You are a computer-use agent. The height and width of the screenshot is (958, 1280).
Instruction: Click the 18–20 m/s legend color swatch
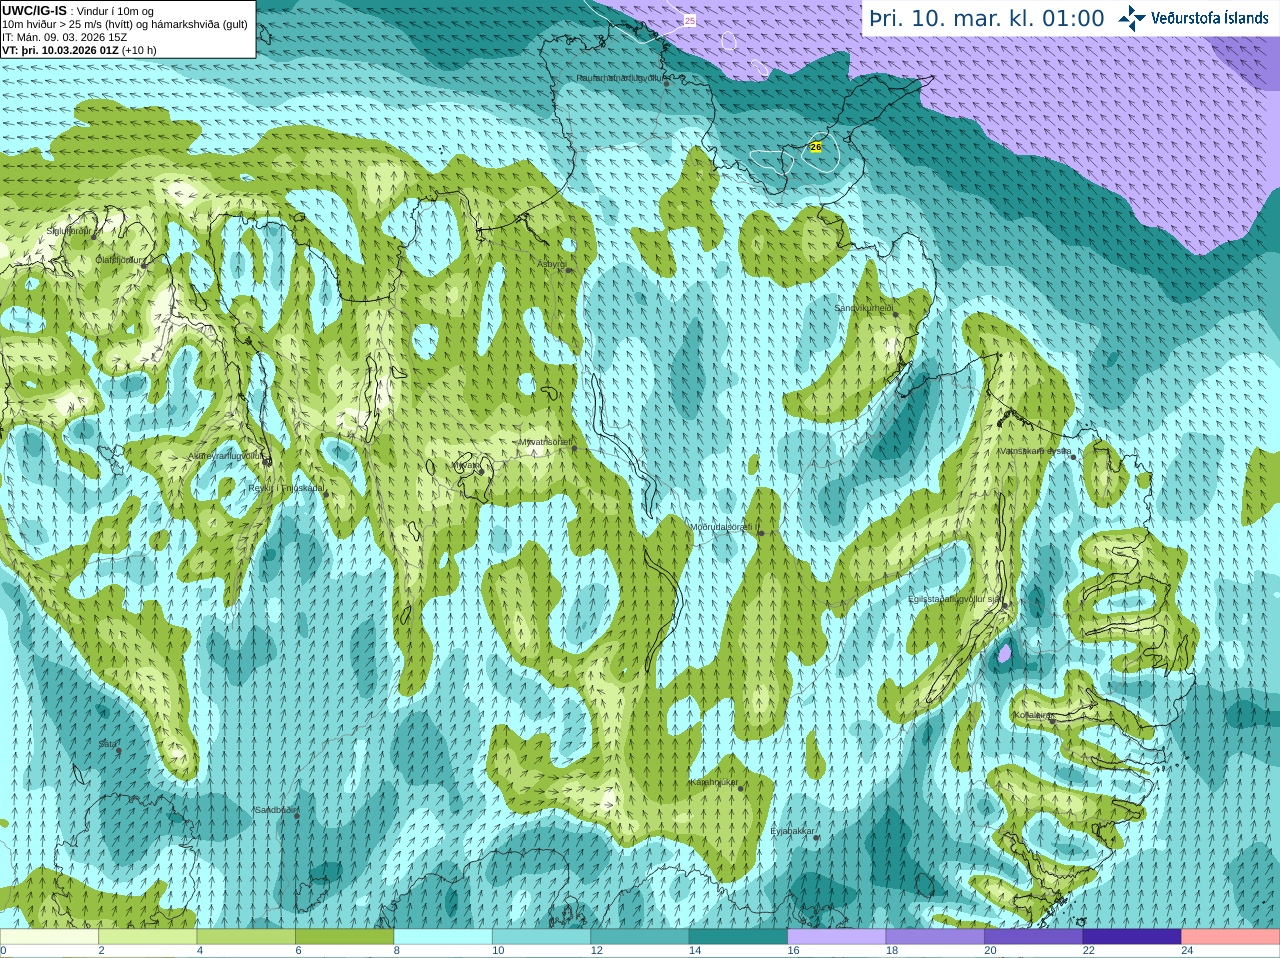tap(935, 937)
